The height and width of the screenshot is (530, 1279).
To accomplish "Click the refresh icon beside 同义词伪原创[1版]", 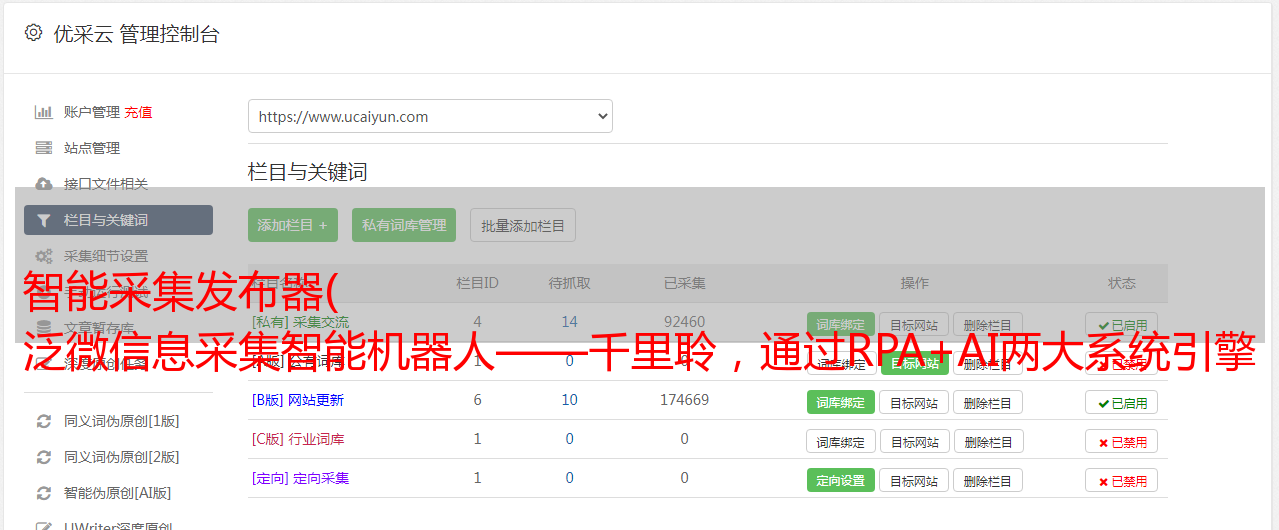I will click(x=44, y=421).
